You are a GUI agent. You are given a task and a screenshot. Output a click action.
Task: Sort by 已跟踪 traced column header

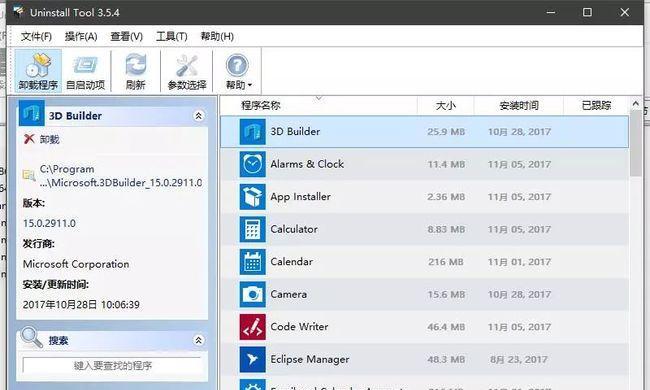(596, 105)
